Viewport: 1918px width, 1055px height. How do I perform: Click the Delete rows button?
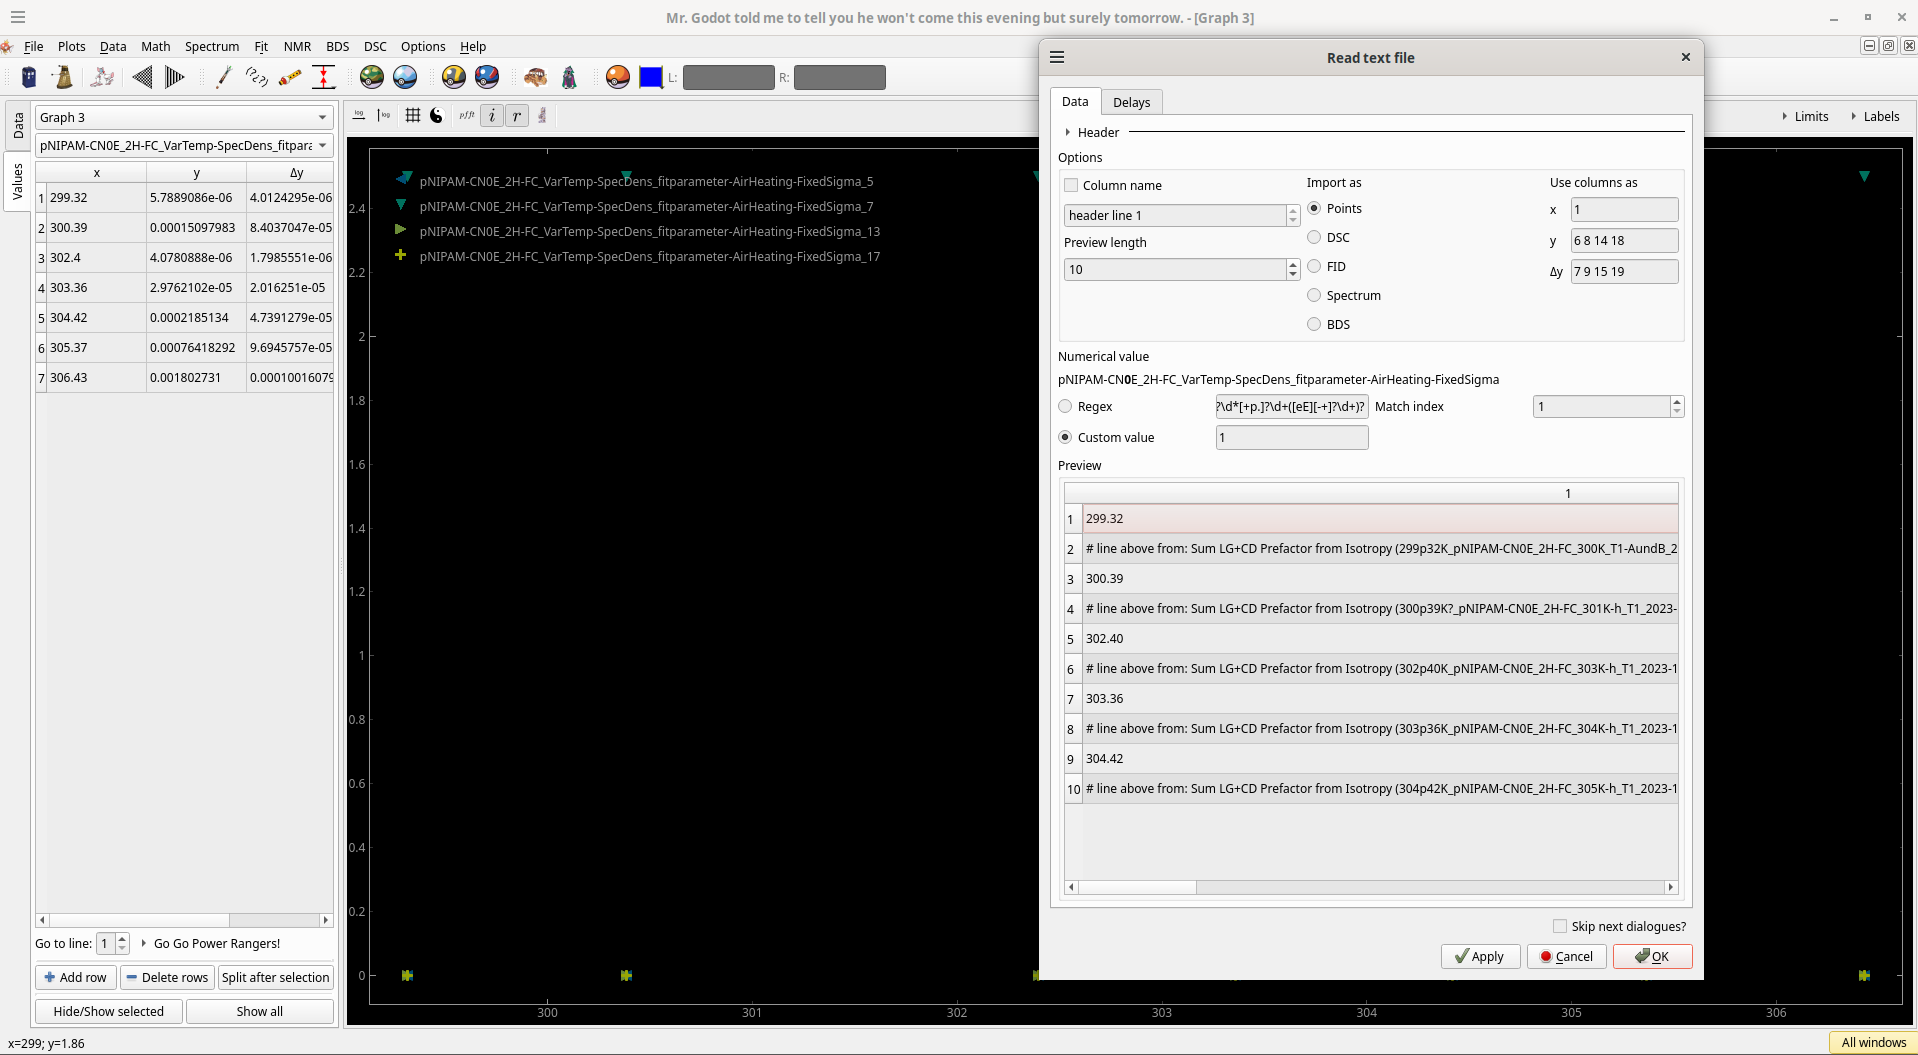[x=167, y=977]
